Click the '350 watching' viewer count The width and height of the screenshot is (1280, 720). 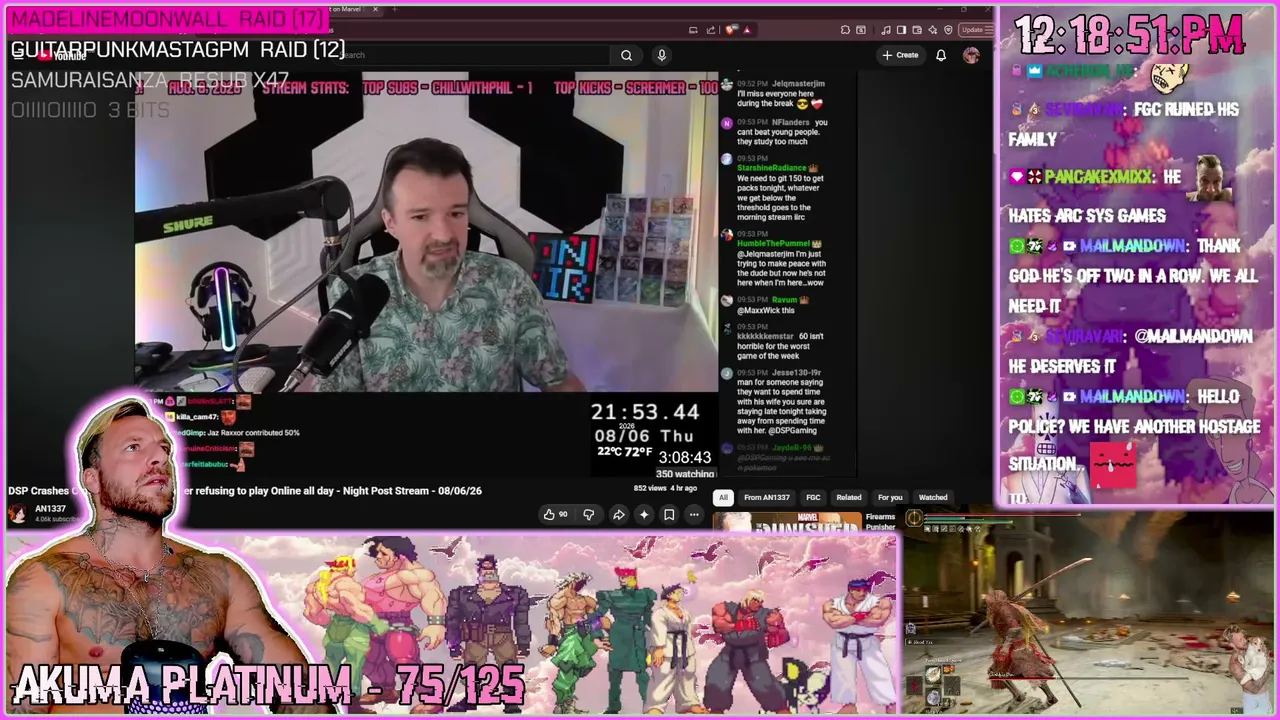click(685, 474)
